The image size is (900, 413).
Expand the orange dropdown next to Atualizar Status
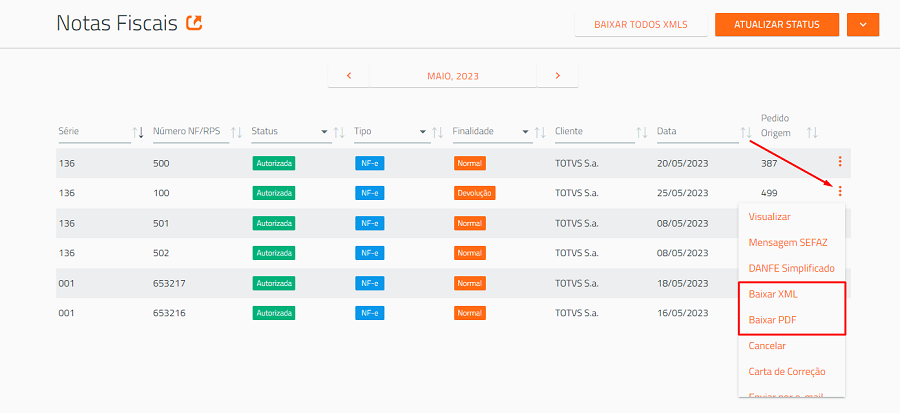[863, 25]
